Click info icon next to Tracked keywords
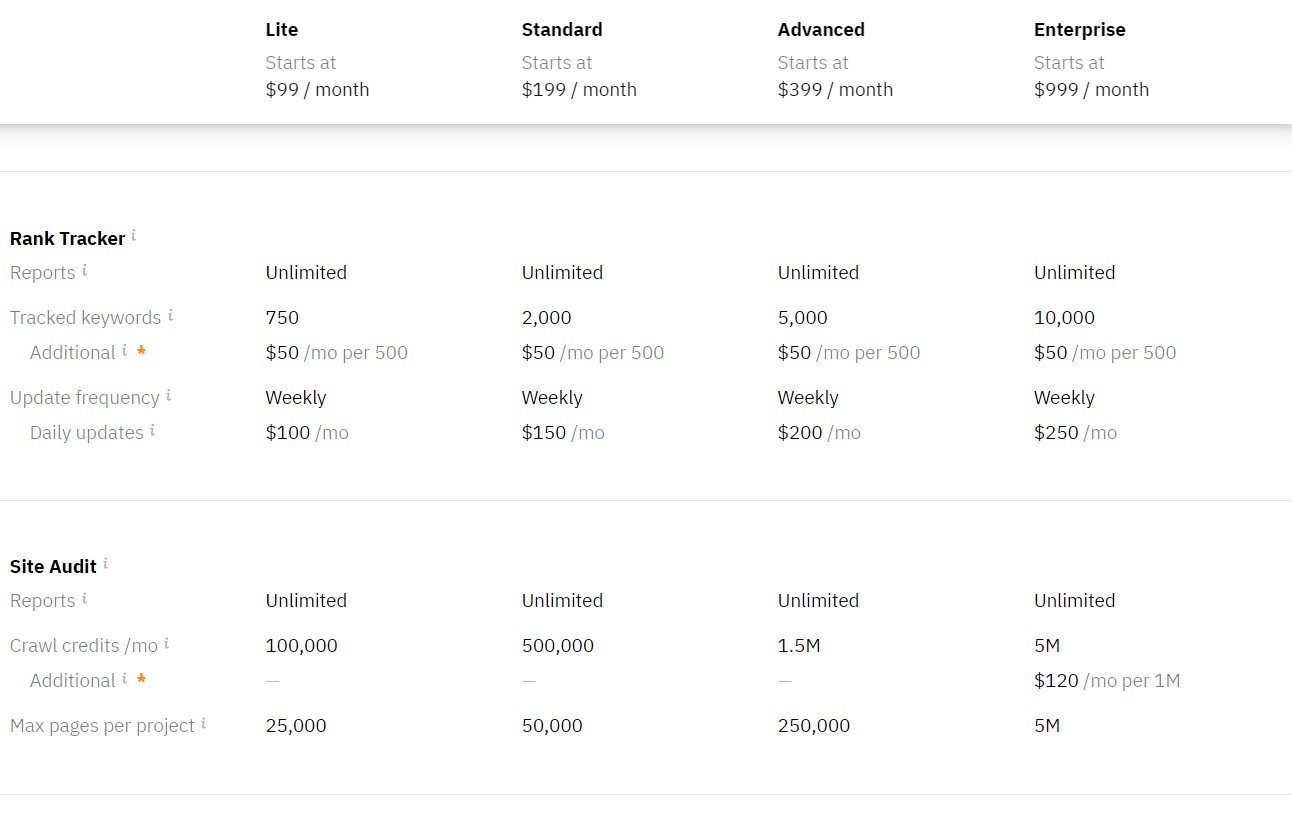 click(170, 315)
